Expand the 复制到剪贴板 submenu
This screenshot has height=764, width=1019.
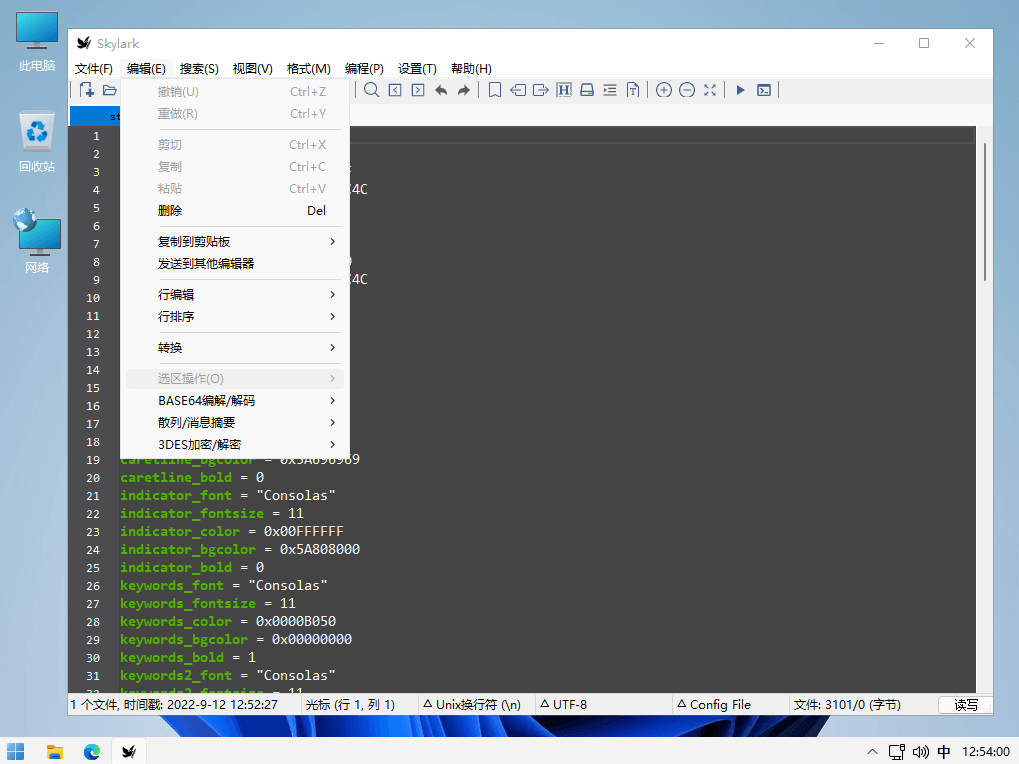[x=235, y=242]
